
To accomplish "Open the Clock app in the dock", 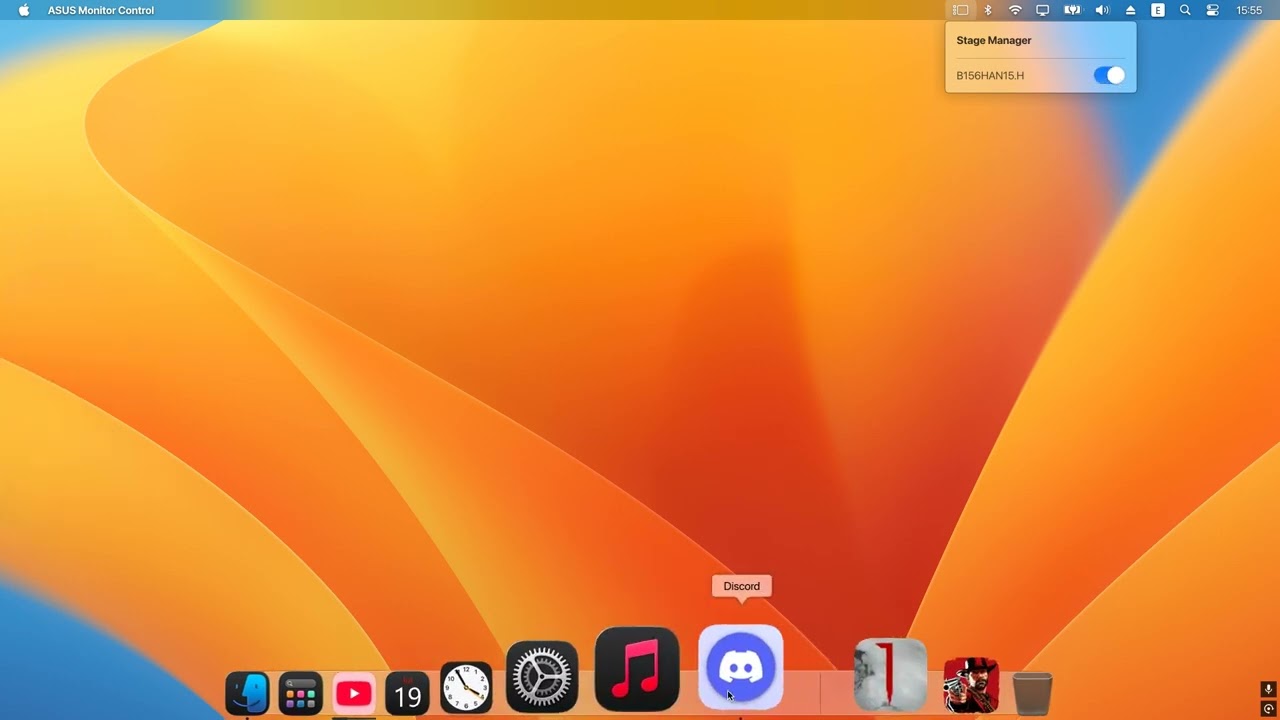I will 466,688.
